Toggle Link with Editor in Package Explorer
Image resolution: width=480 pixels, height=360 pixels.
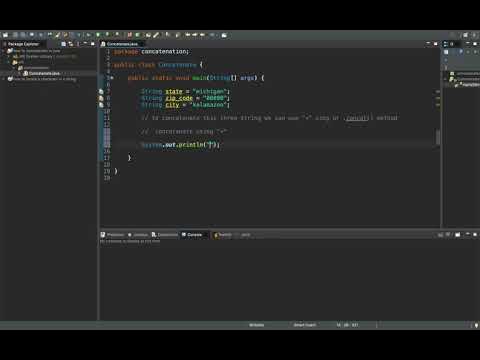click(71, 44)
